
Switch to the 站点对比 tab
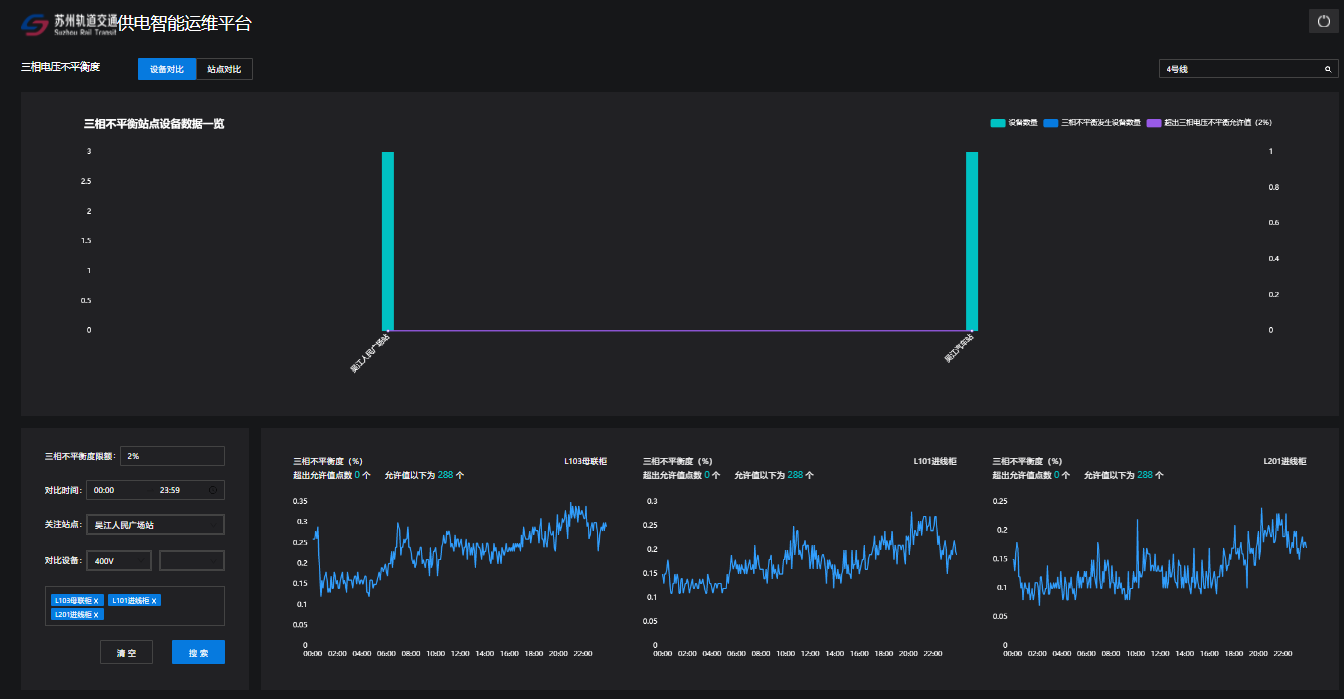coord(224,69)
